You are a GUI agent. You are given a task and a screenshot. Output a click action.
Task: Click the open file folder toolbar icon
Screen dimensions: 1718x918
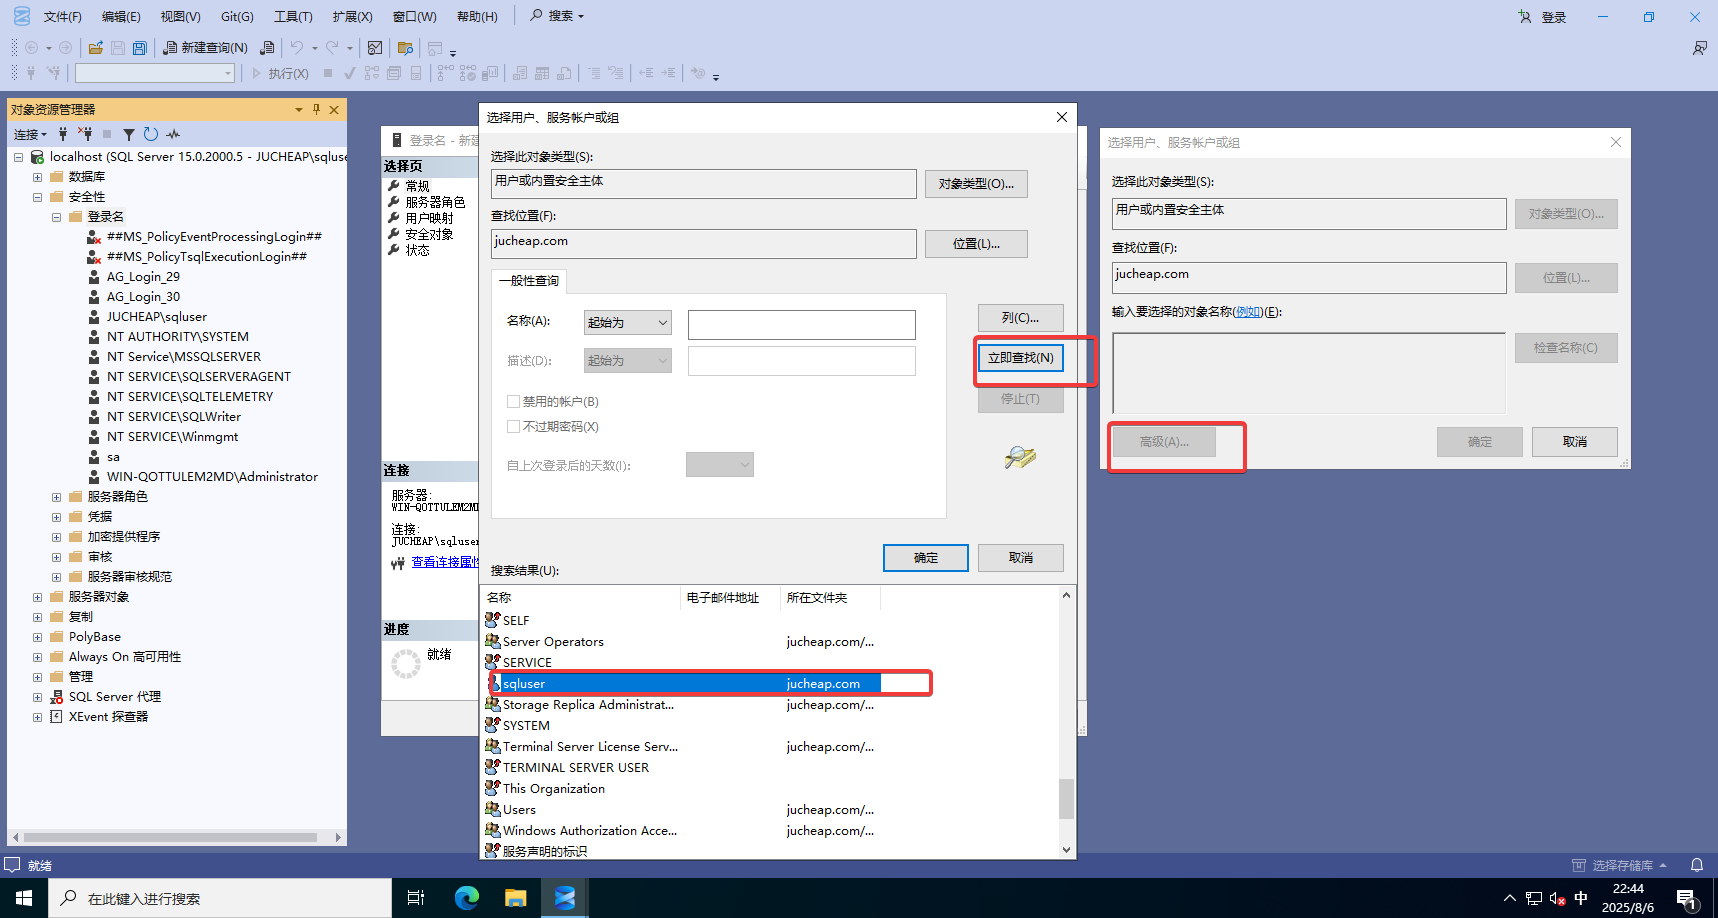pos(96,47)
